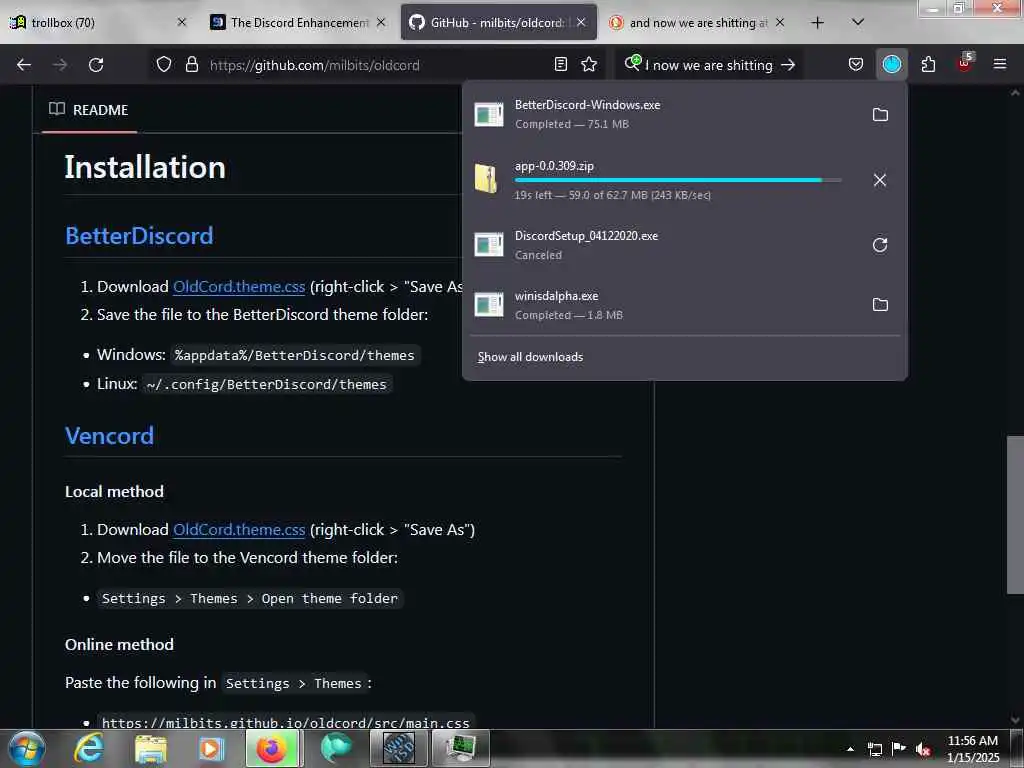1024x768 pixels.
Task: Click the winisdalpha.exe file icon
Action: coord(488,304)
